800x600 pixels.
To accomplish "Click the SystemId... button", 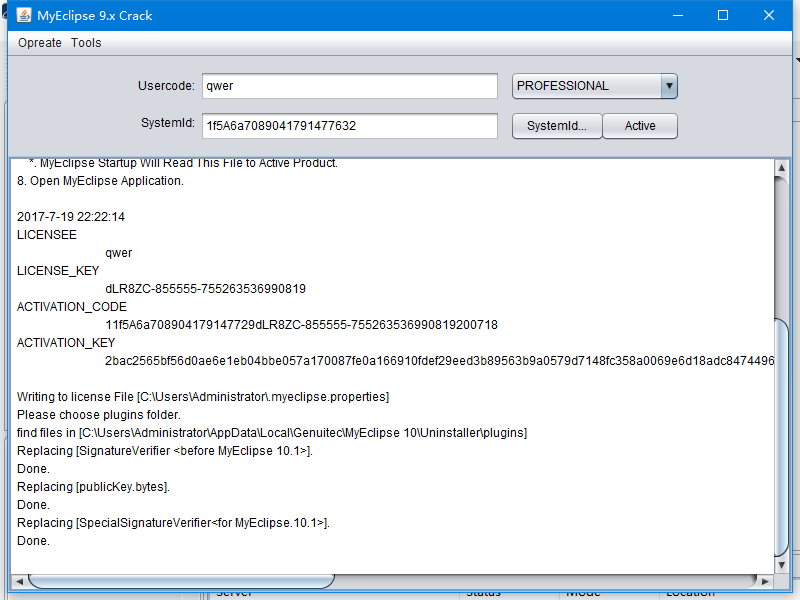I will tap(557, 126).
